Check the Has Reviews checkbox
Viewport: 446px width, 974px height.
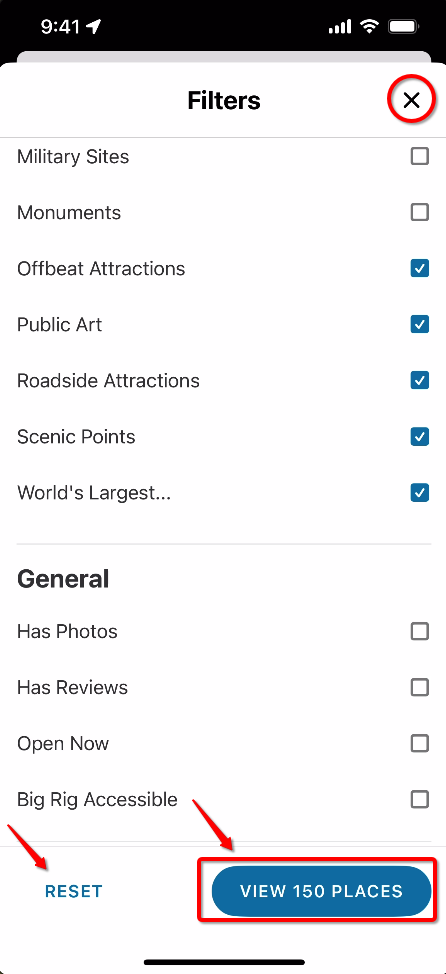pos(420,688)
